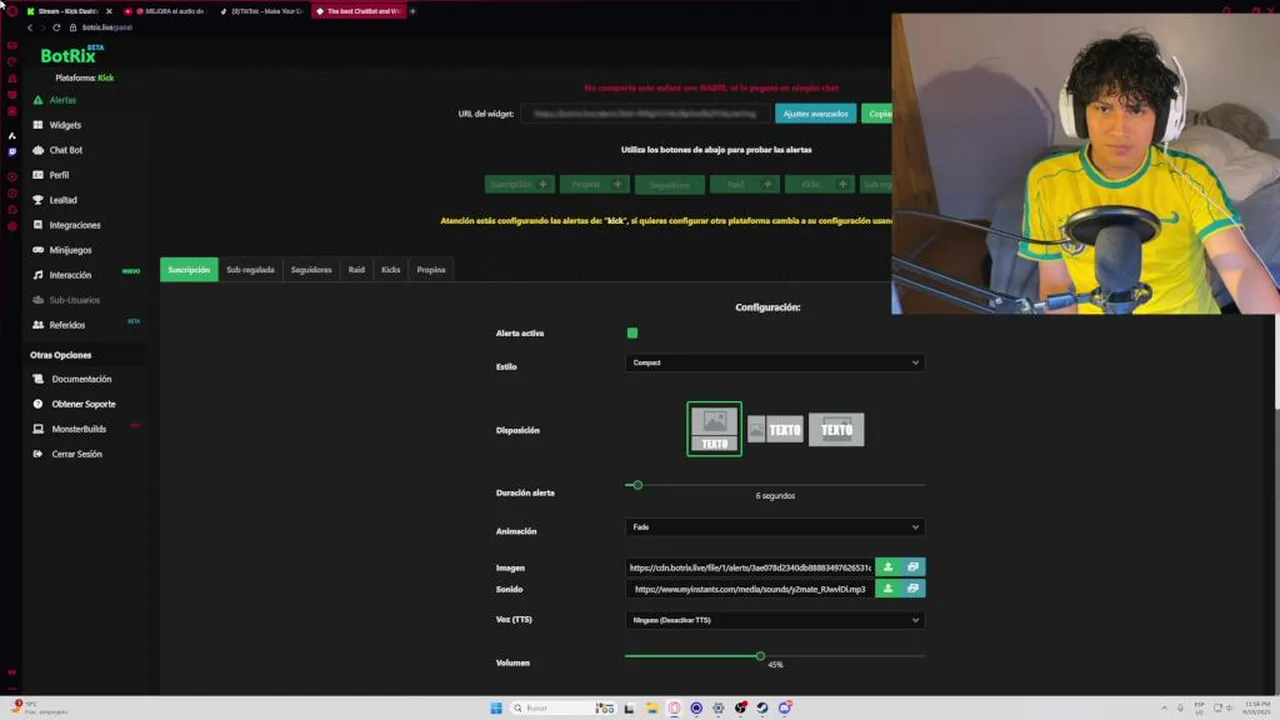
Task: Open File Explorer from the taskbar
Action: point(652,708)
